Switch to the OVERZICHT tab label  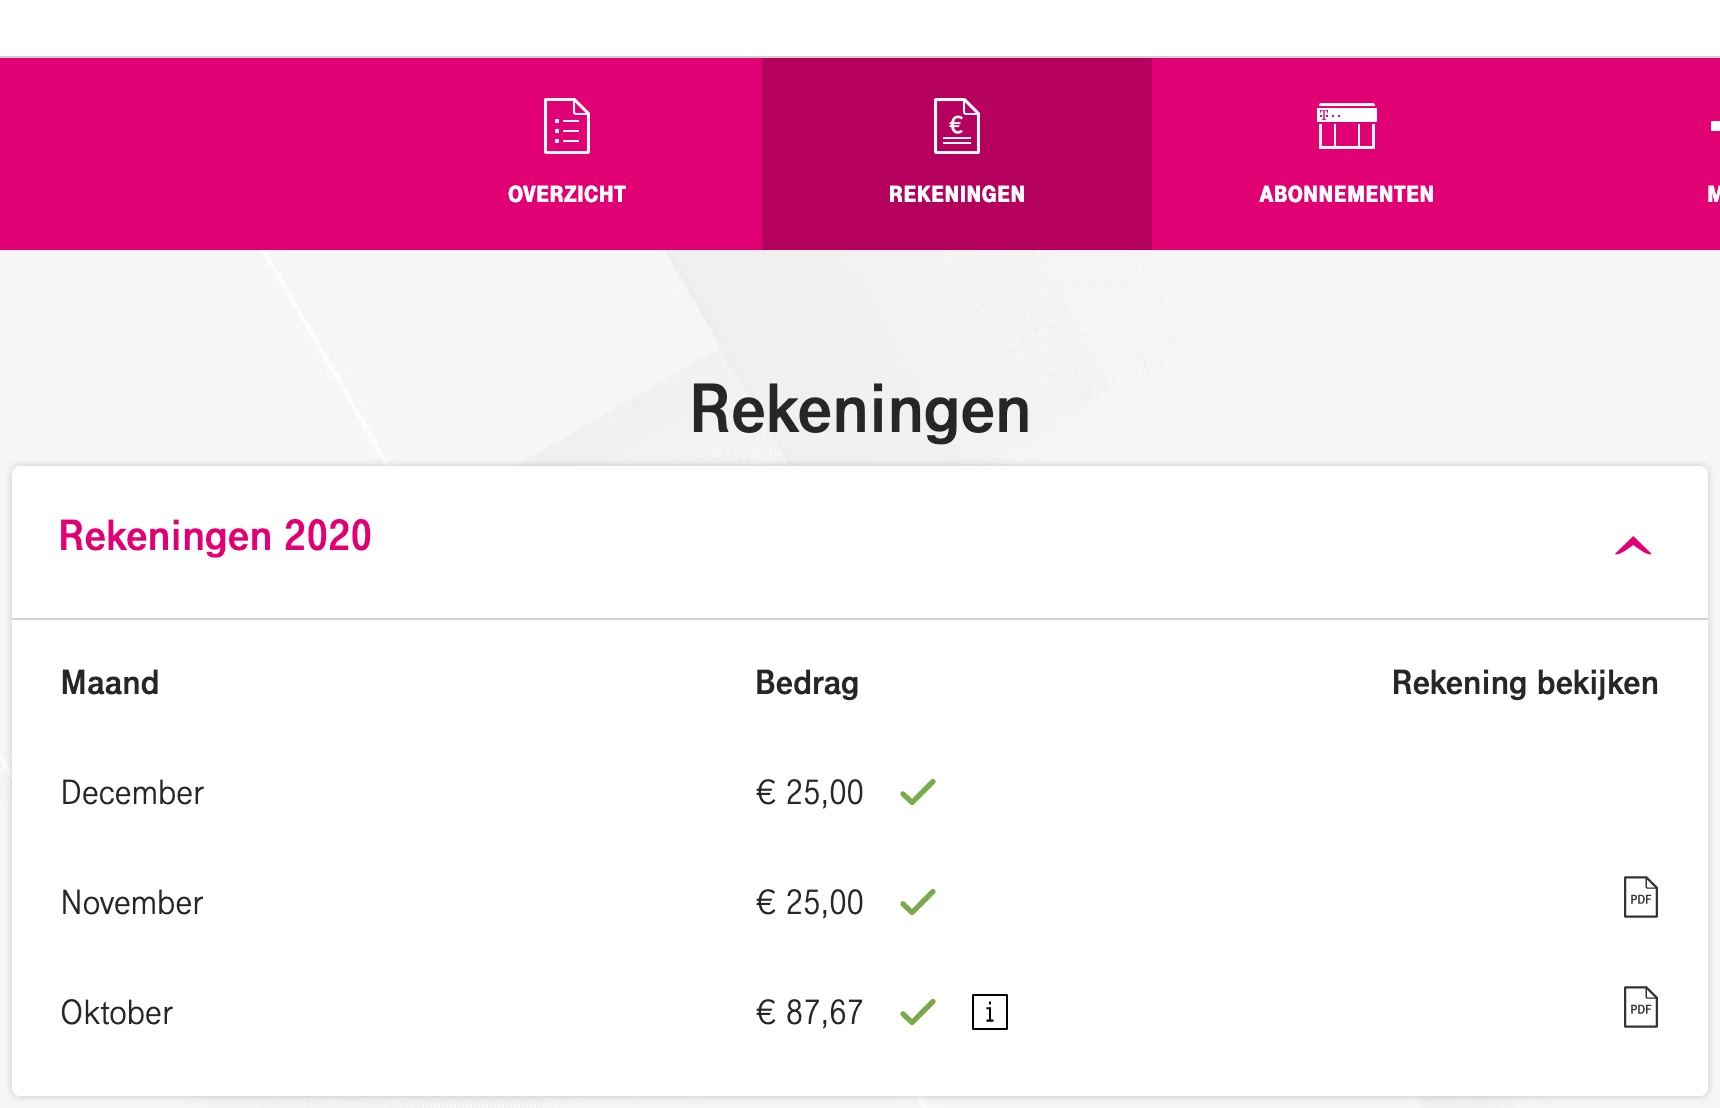point(566,194)
